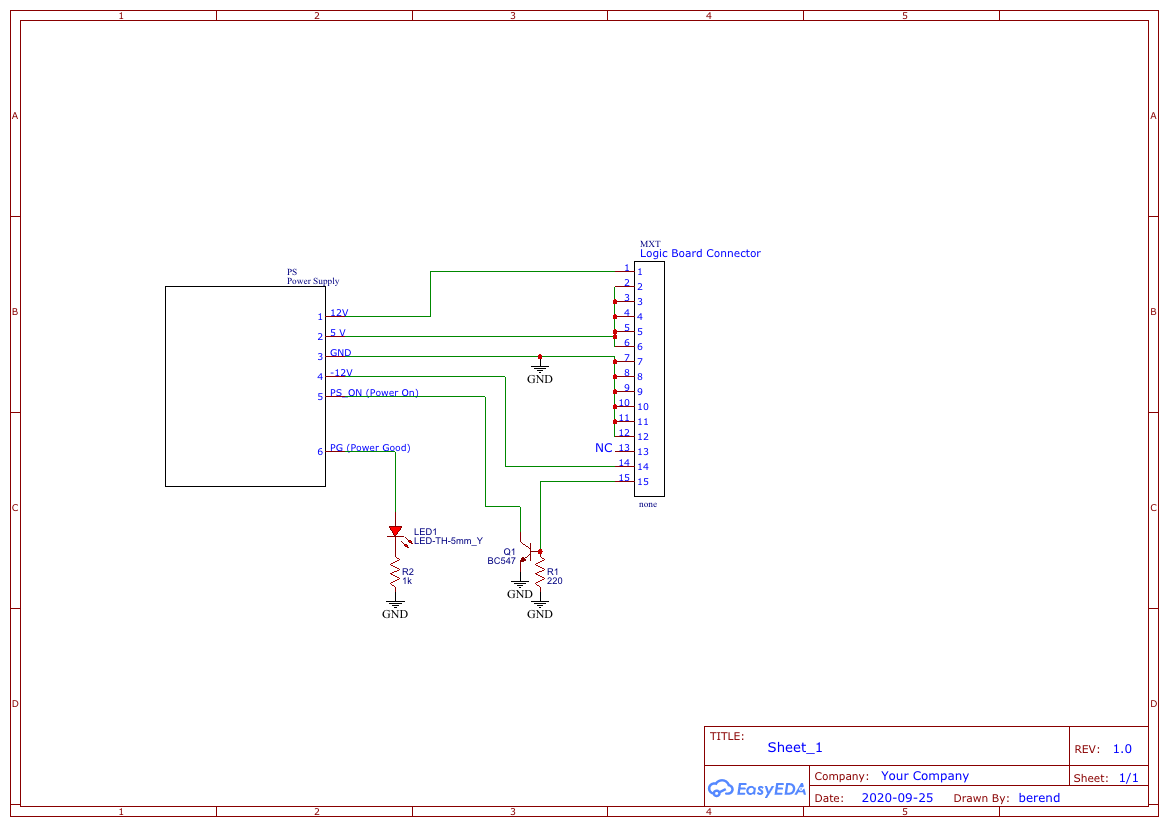This screenshot has width=1169, height=827.
Task: Click the Your Company field
Action: [x=924, y=776]
